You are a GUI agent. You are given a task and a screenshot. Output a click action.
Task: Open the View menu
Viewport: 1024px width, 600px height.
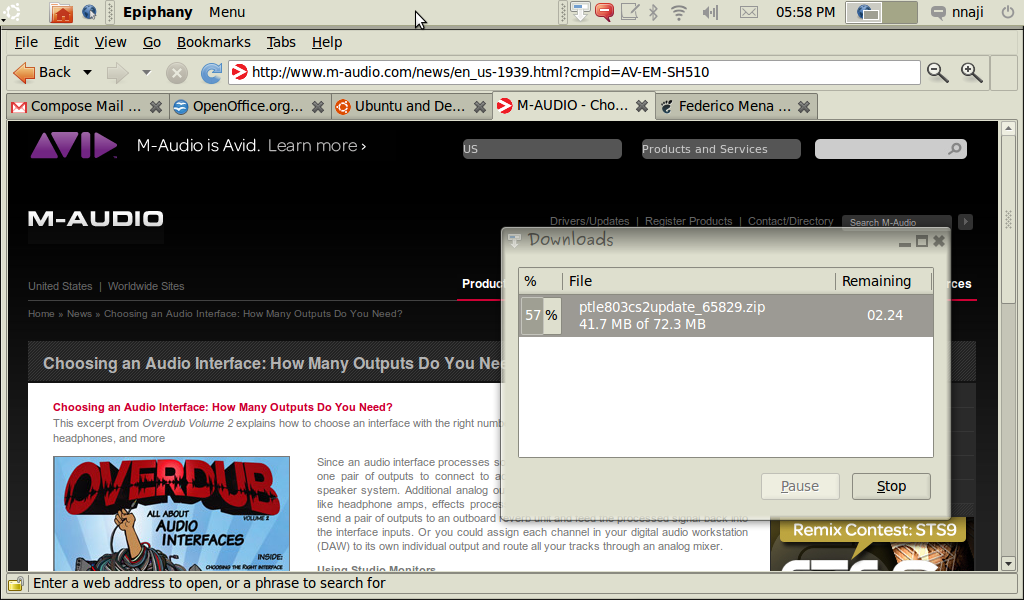[110, 42]
